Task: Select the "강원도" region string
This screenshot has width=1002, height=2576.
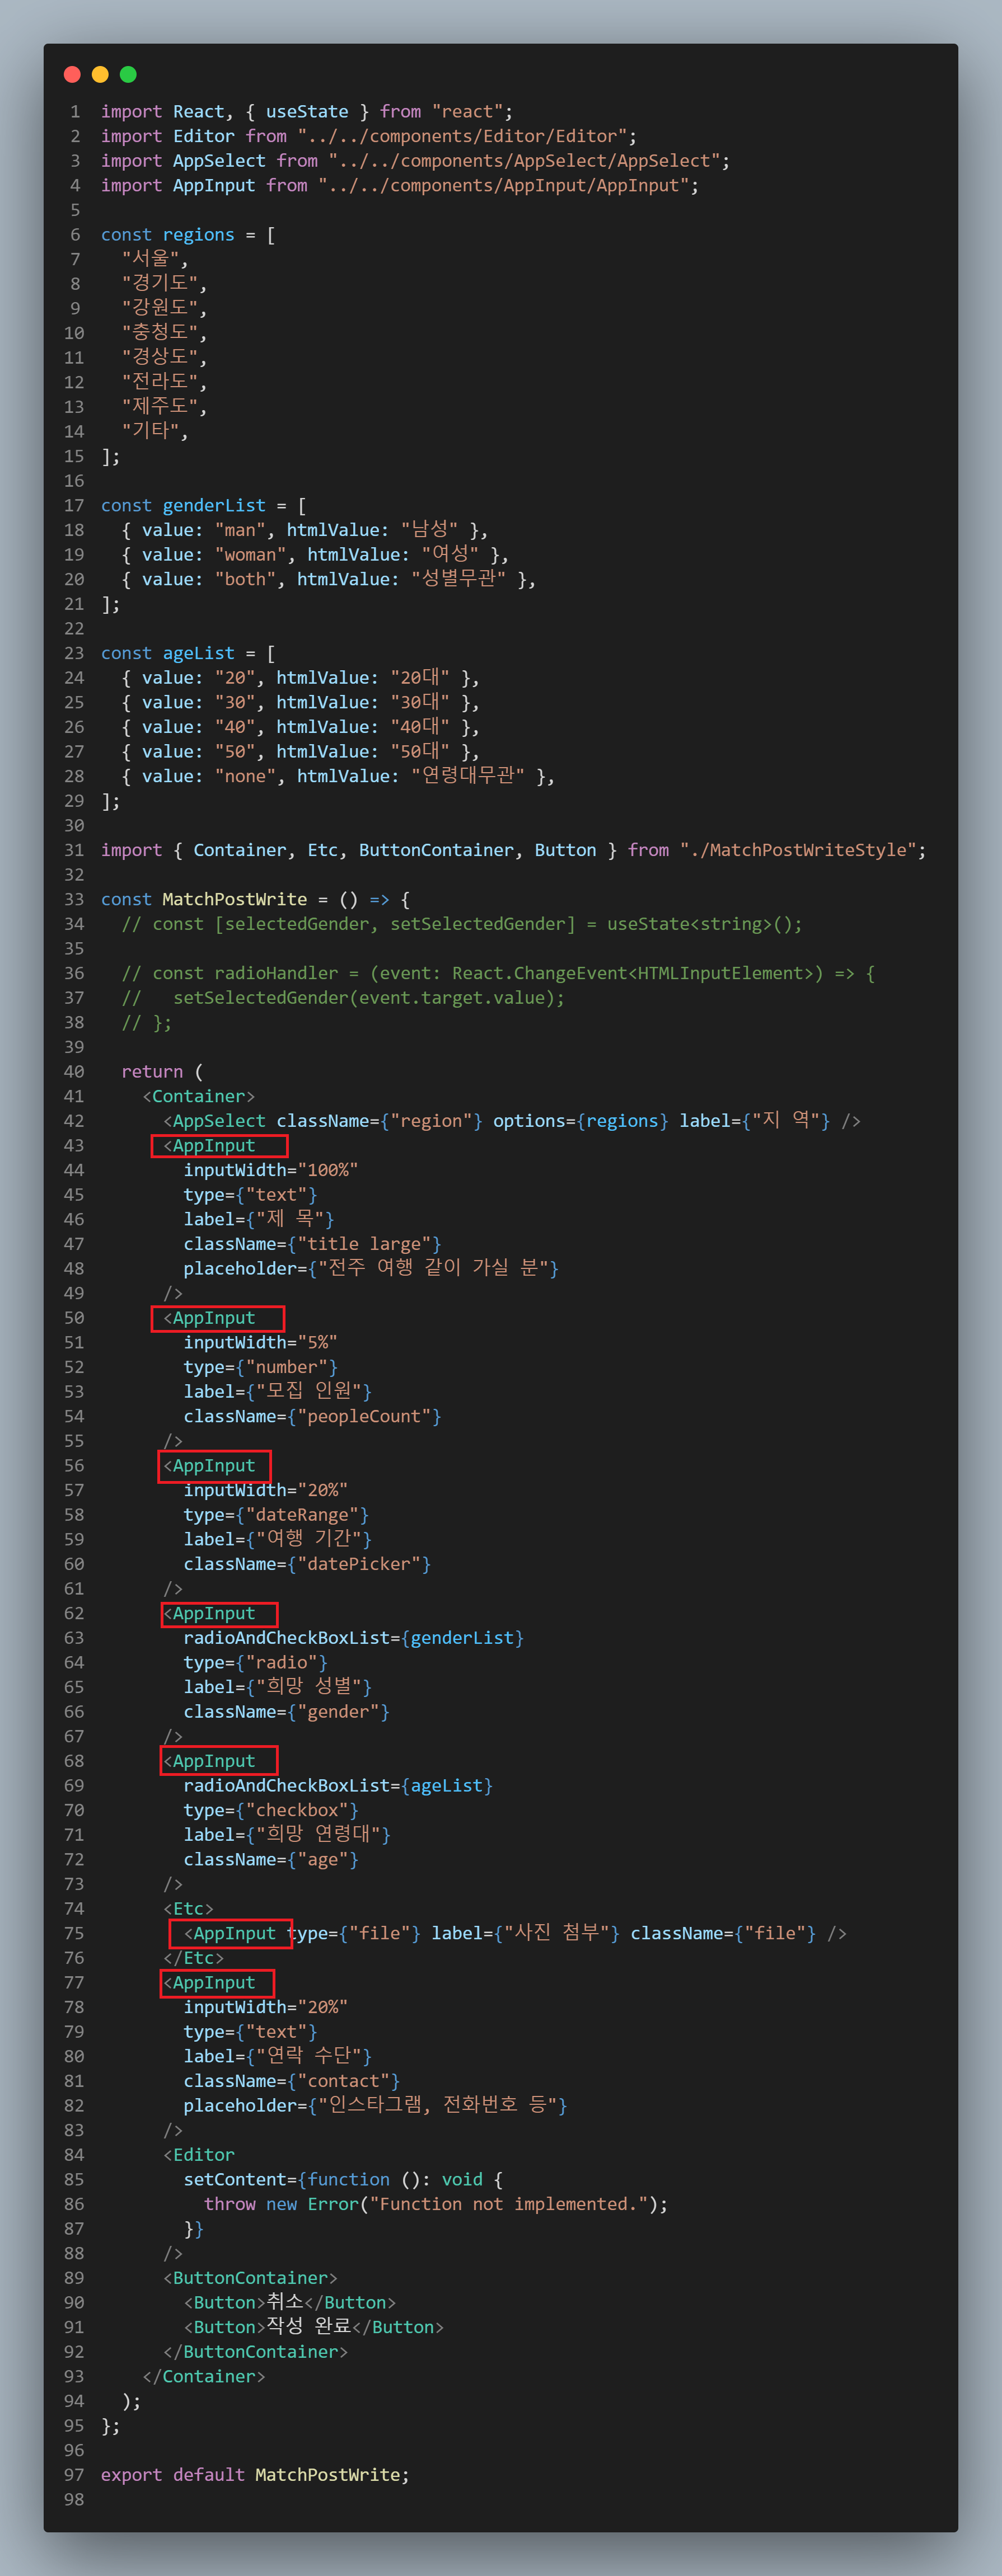Action: (x=159, y=308)
